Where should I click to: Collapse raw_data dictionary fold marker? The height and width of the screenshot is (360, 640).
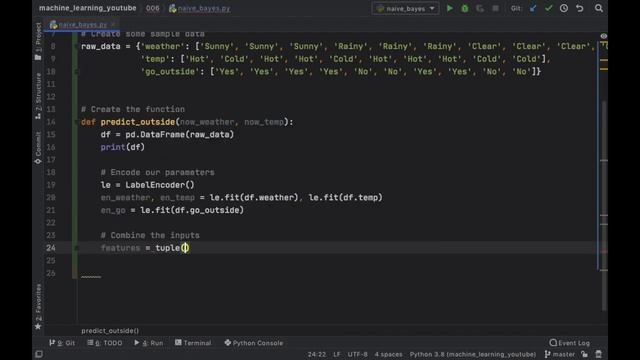[x=76, y=47]
